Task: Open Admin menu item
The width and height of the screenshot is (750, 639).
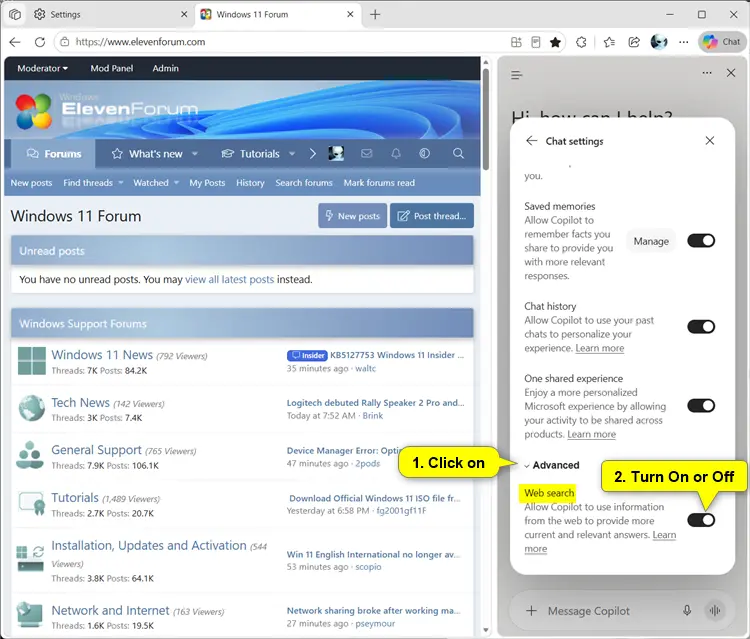Action: tap(165, 68)
